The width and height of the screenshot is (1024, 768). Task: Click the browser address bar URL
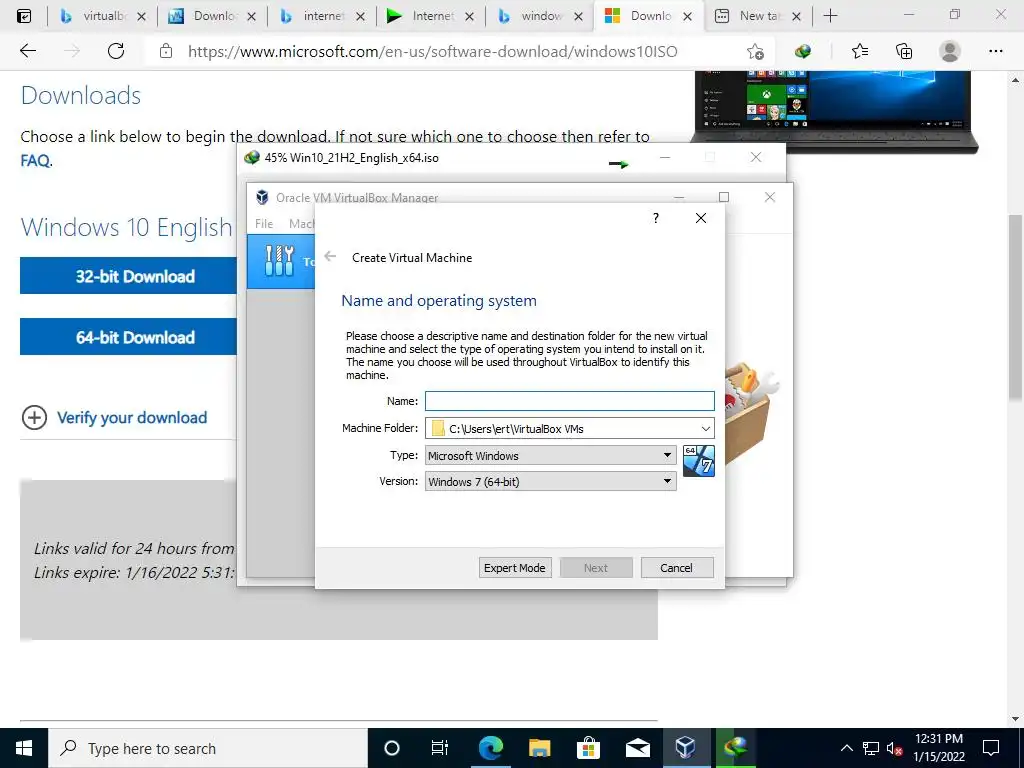pyautogui.click(x=432, y=52)
